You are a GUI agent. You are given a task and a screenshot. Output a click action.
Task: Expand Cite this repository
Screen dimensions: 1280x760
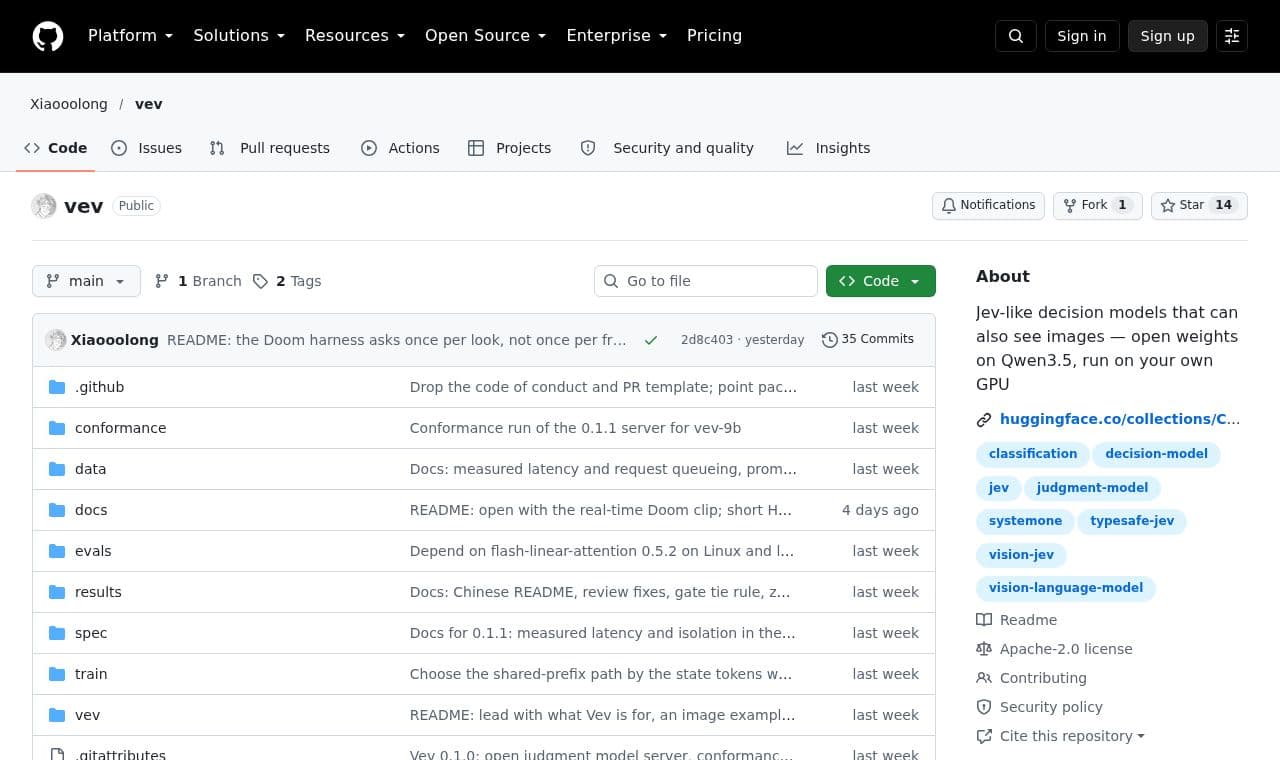pyautogui.click(x=1061, y=736)
